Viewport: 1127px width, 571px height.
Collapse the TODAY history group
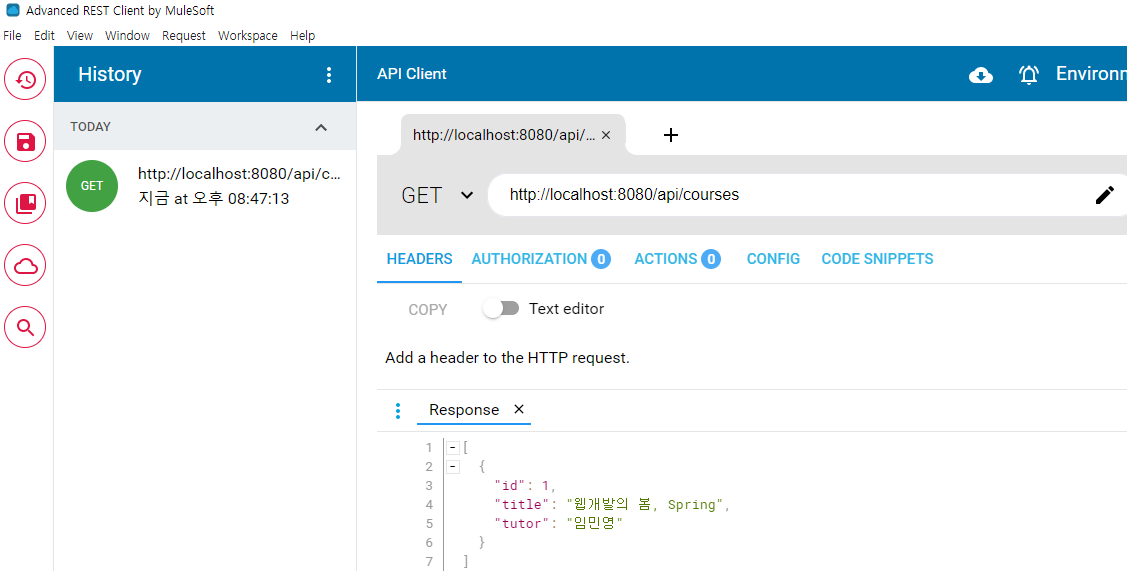pos(321,127)
